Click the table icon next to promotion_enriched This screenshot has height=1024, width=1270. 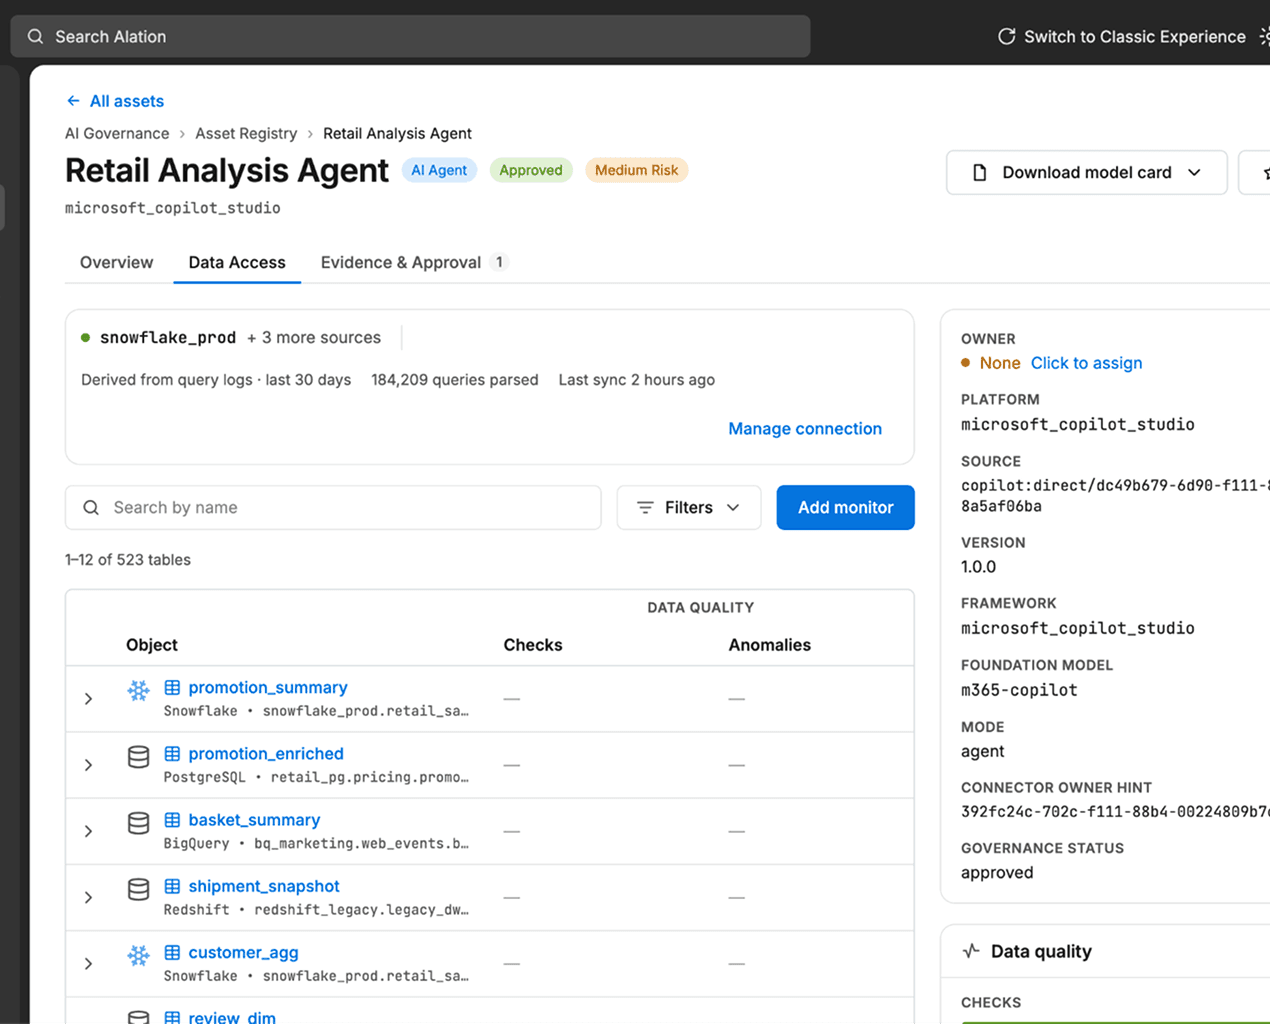[172, 754]
